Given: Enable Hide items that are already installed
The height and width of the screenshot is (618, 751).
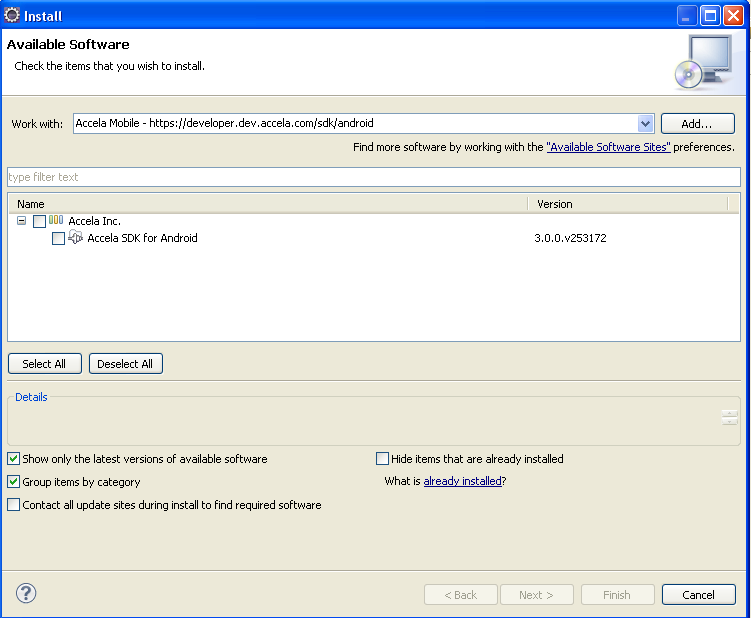Looking at the screenshot, I should click(382, 459).
